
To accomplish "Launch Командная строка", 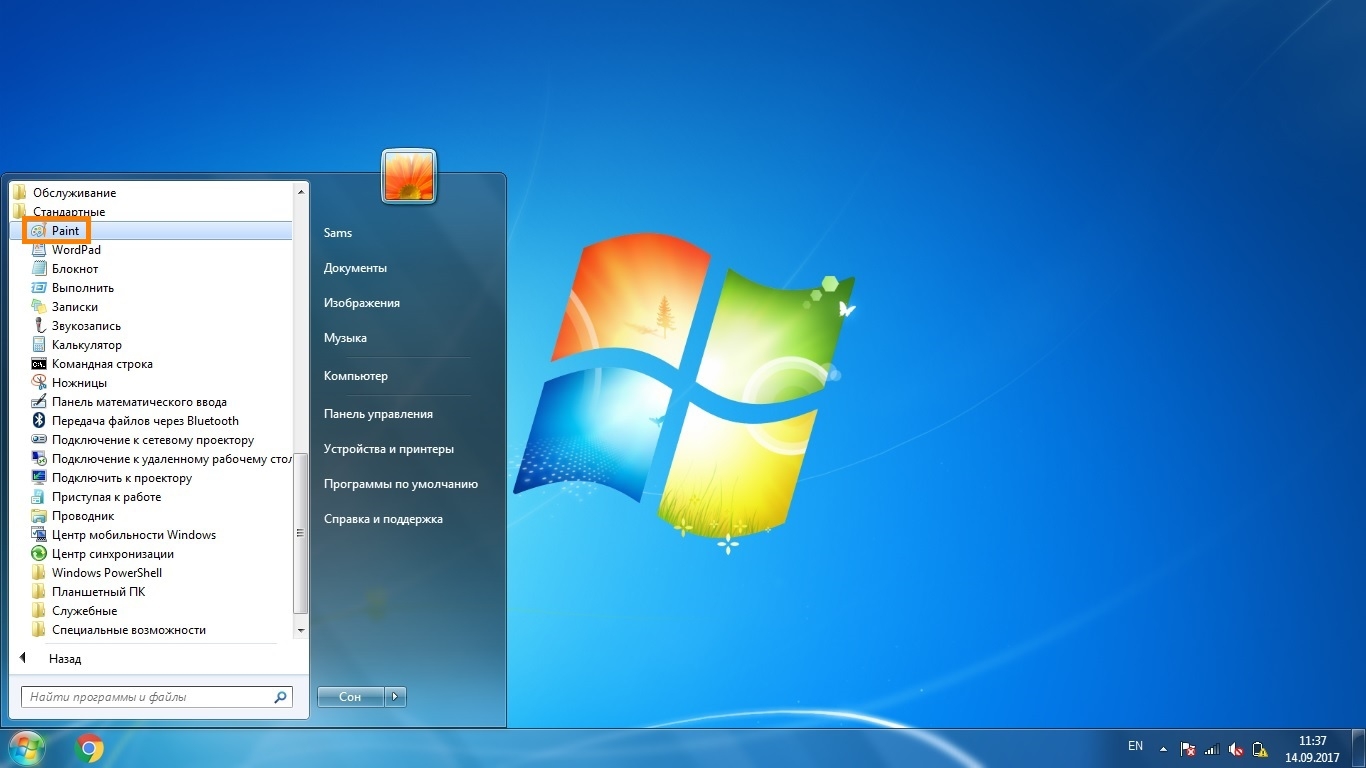I will point(102,364).
